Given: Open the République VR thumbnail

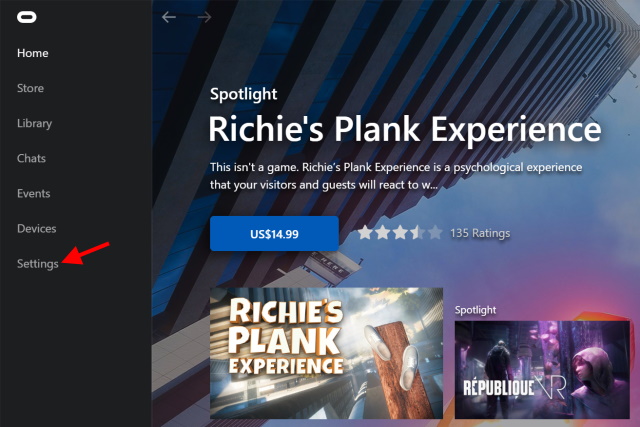Looking at the screenshot, I should tap(542, 369).
